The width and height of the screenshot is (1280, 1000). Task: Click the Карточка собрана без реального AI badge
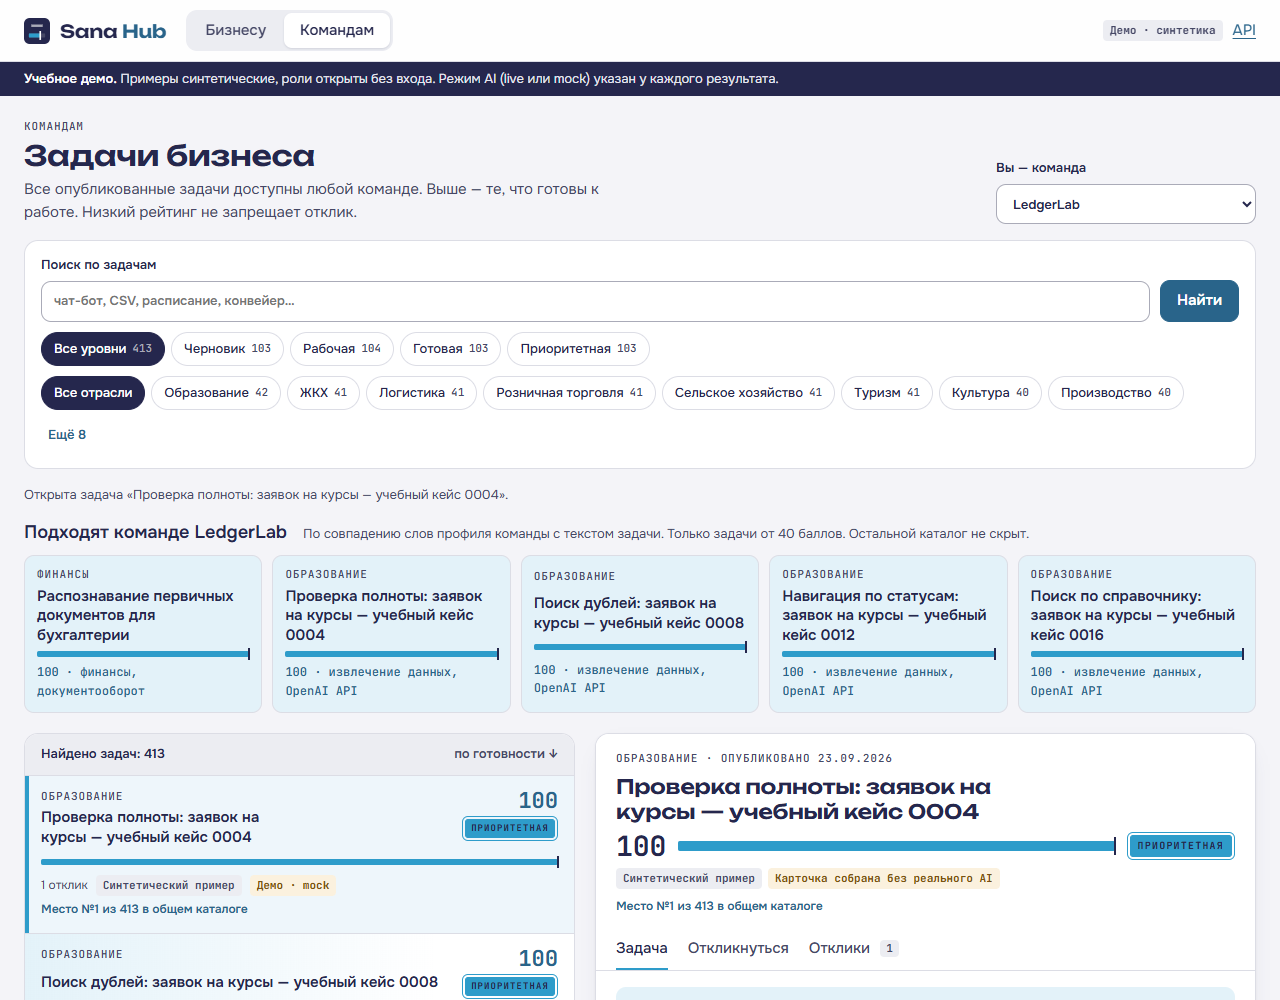[884, 878]
